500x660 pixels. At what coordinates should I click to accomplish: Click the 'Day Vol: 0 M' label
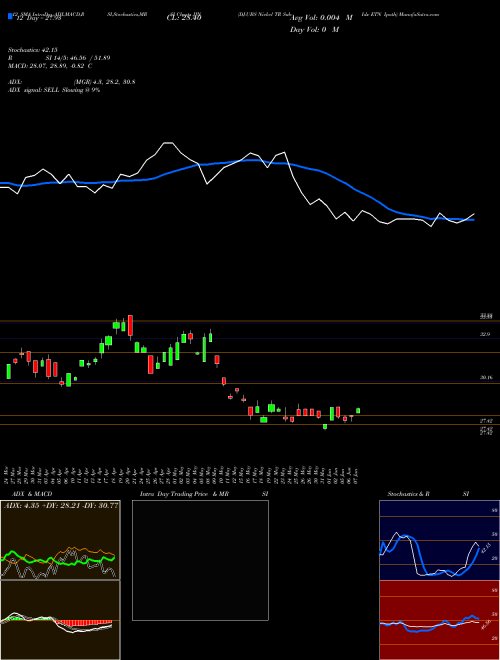tap(314, 29)
